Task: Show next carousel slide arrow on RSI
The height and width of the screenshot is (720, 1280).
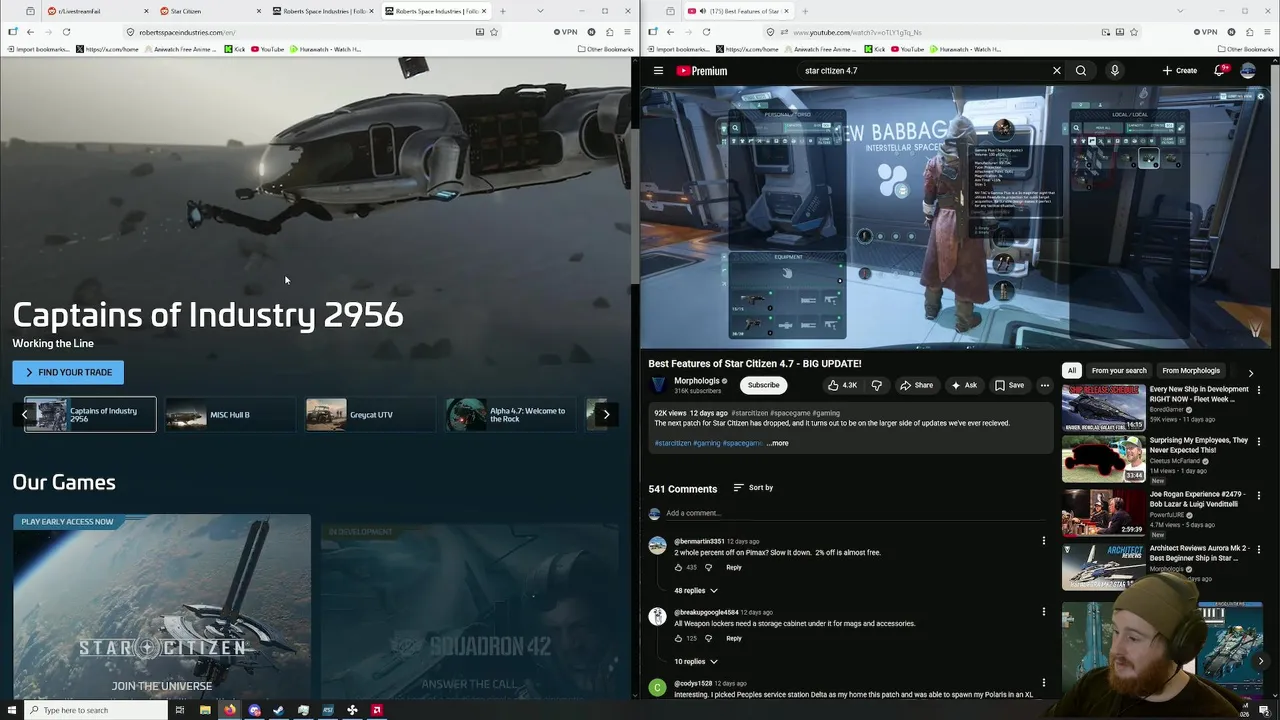Action: point(606,414)
